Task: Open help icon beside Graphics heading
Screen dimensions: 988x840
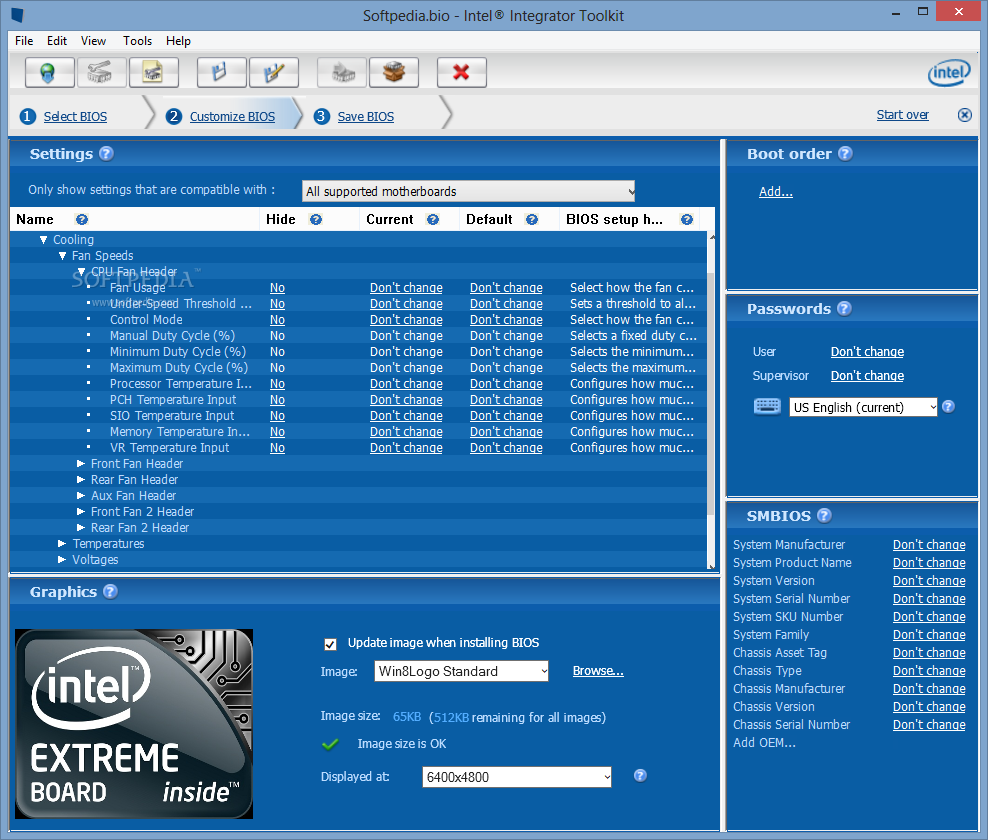Action: pyautogui.click(x=110, y=591)
